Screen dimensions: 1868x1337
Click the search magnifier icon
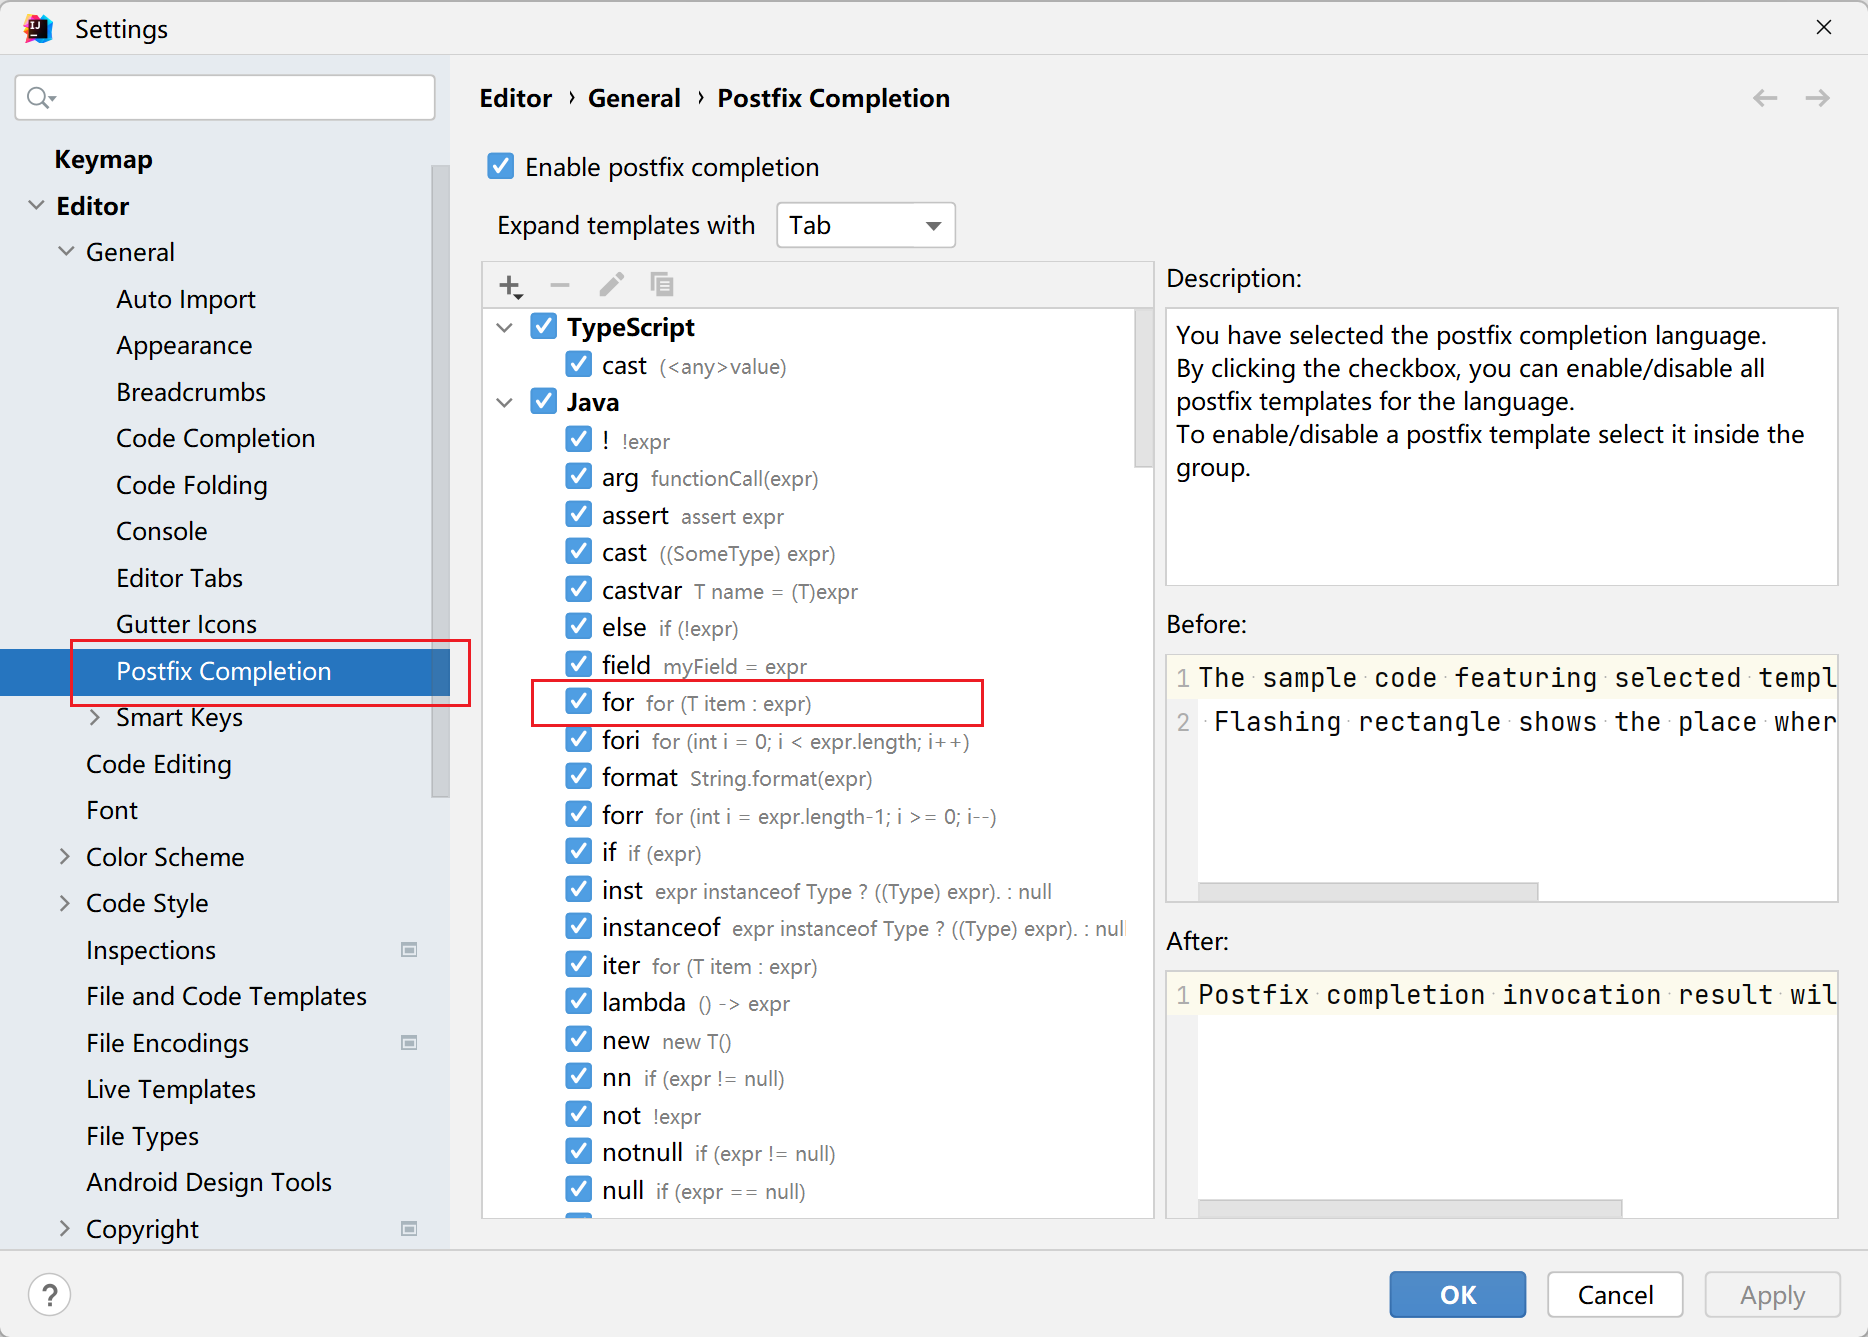40,98
